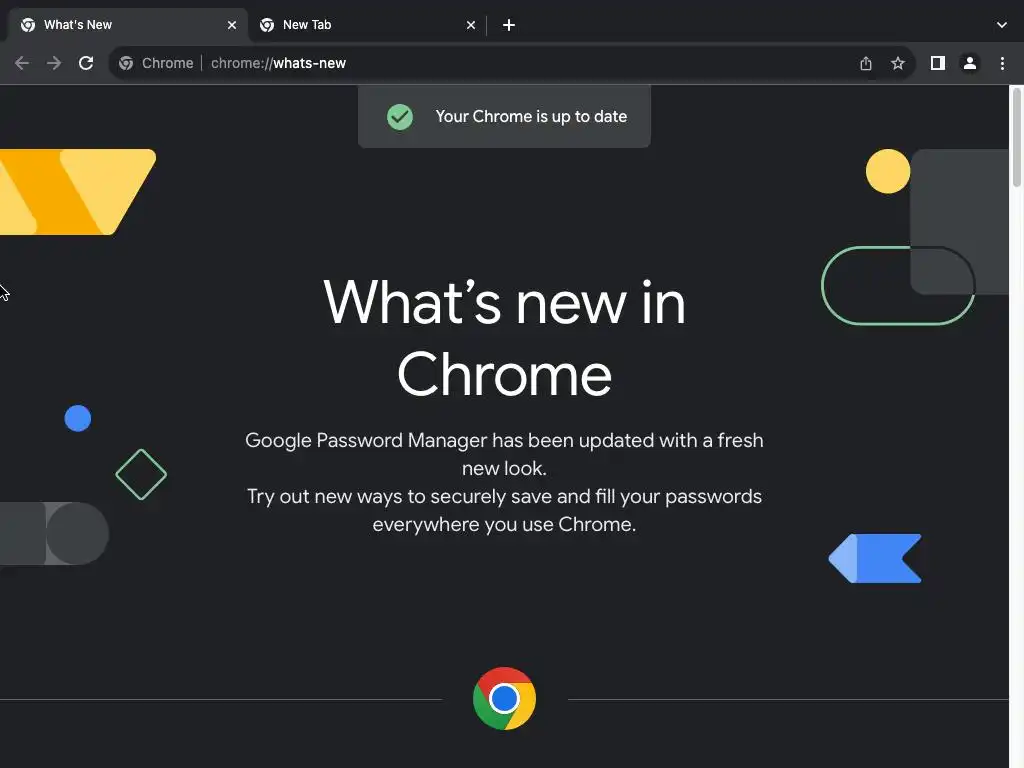
Task: Switch to the New Tab tab
Action: pos(368,25)
